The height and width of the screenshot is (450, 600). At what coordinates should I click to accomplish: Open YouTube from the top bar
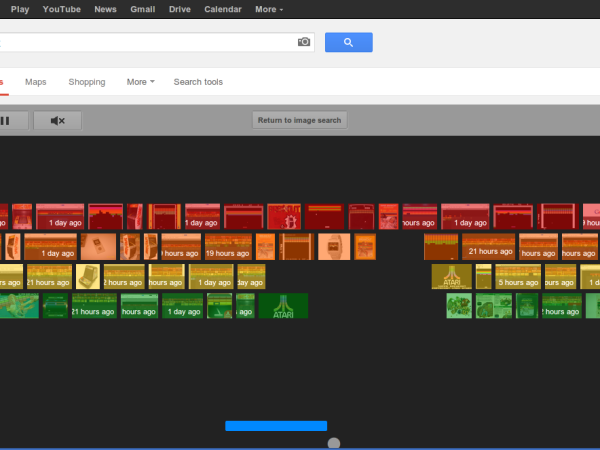pos(62,9)
